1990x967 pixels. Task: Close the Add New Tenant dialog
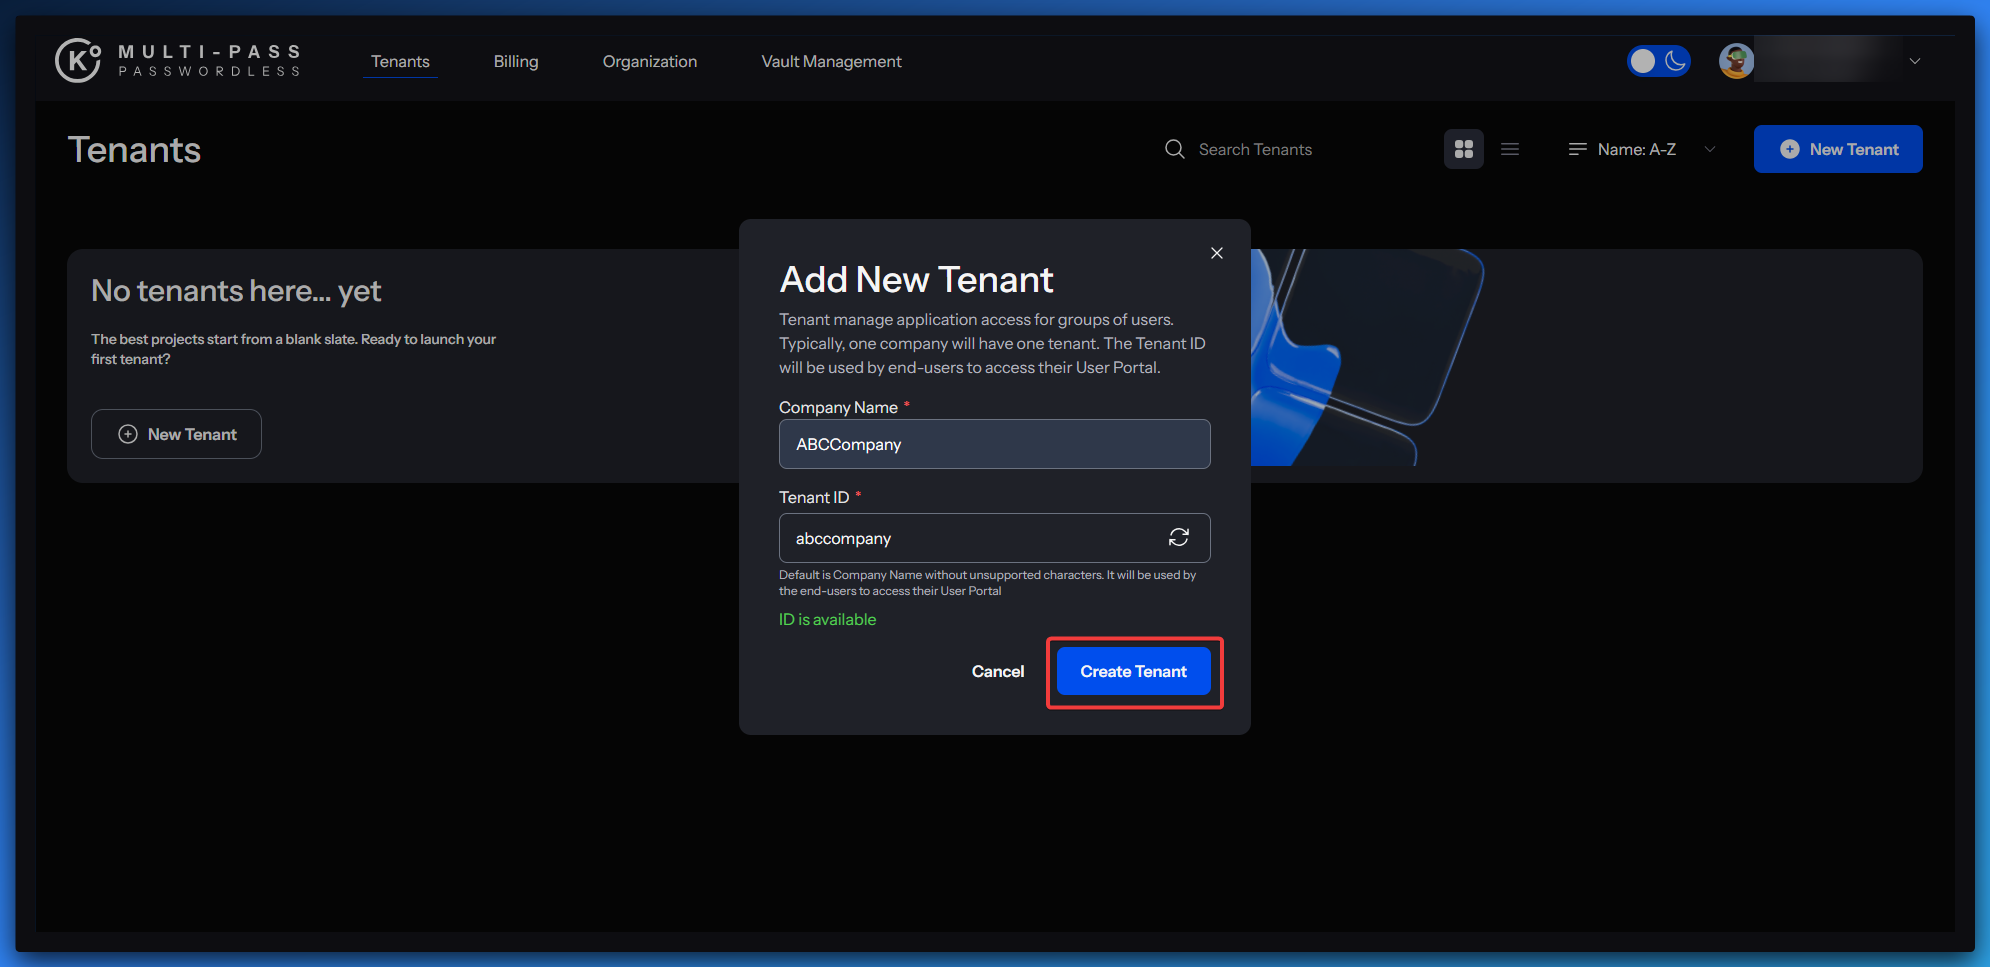point(1216,253)
